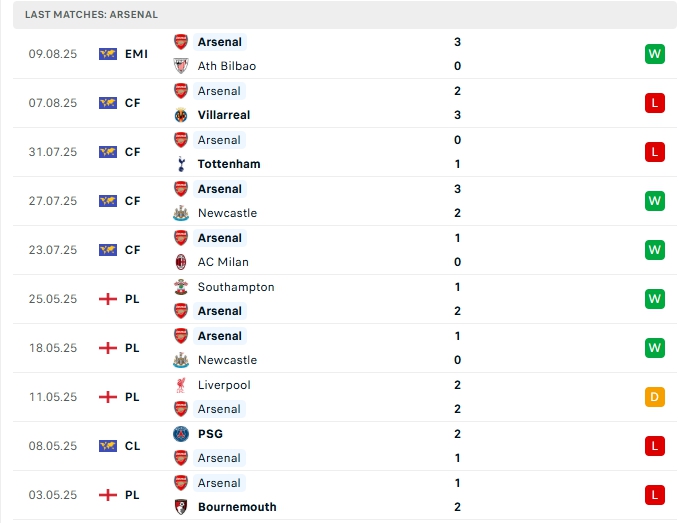Click the Liverpool club crest

pyautogui.click(x=181, y=385)
